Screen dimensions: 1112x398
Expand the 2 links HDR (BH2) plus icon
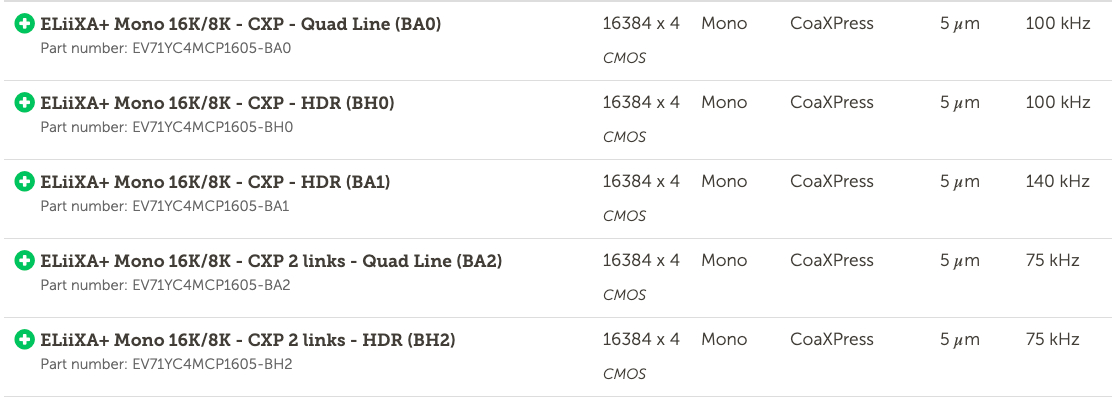(25, 341)
